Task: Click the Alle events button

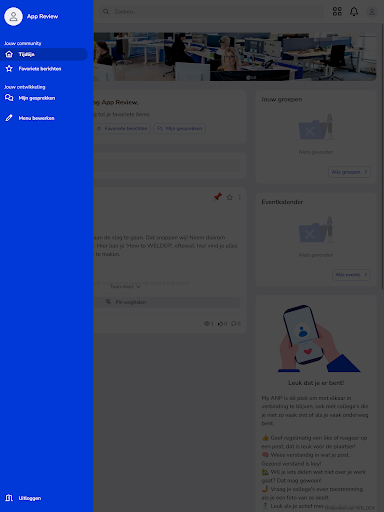Action: (x=351, y=275)
